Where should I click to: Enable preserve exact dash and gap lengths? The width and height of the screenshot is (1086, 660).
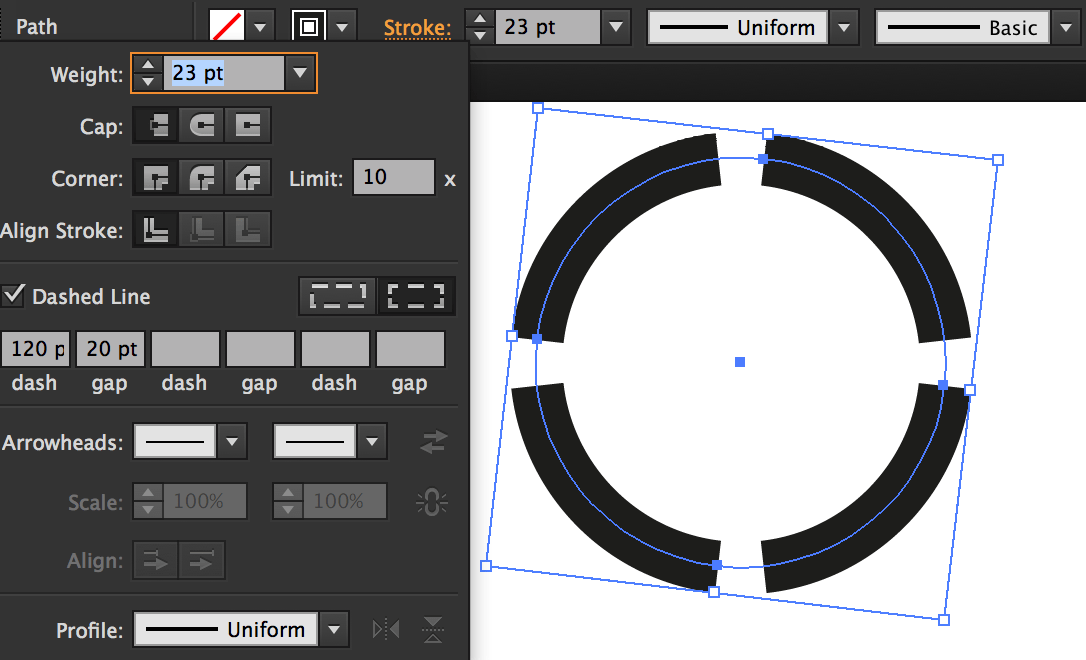click(337, 295)
